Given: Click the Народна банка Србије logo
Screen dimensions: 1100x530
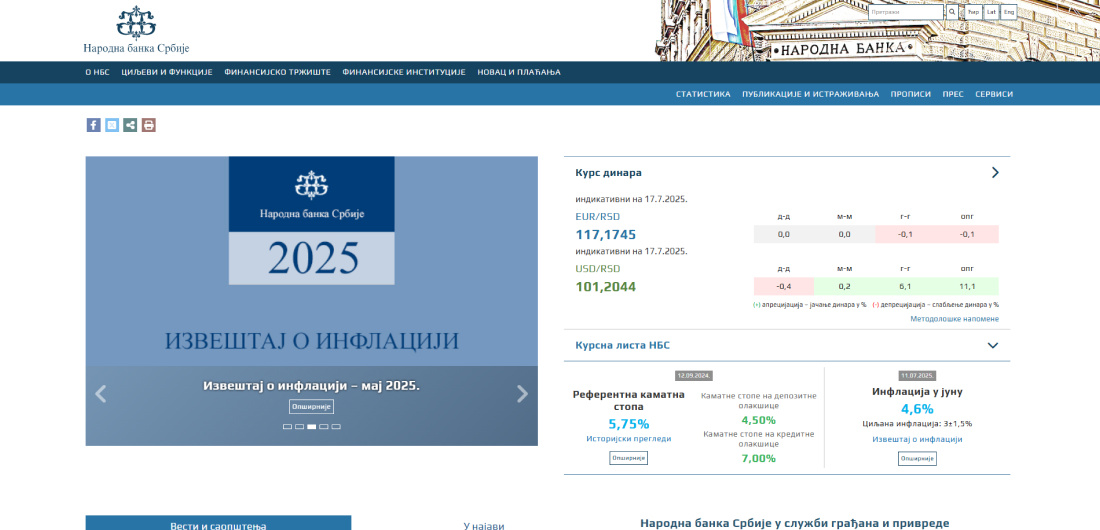Looking at the screenshot, I should pyautogui.click(x=136, y=30).
